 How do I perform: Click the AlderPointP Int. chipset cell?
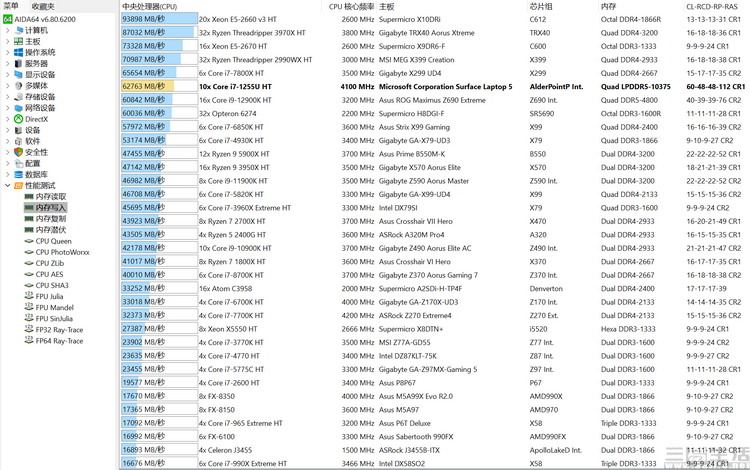point(556,87)
